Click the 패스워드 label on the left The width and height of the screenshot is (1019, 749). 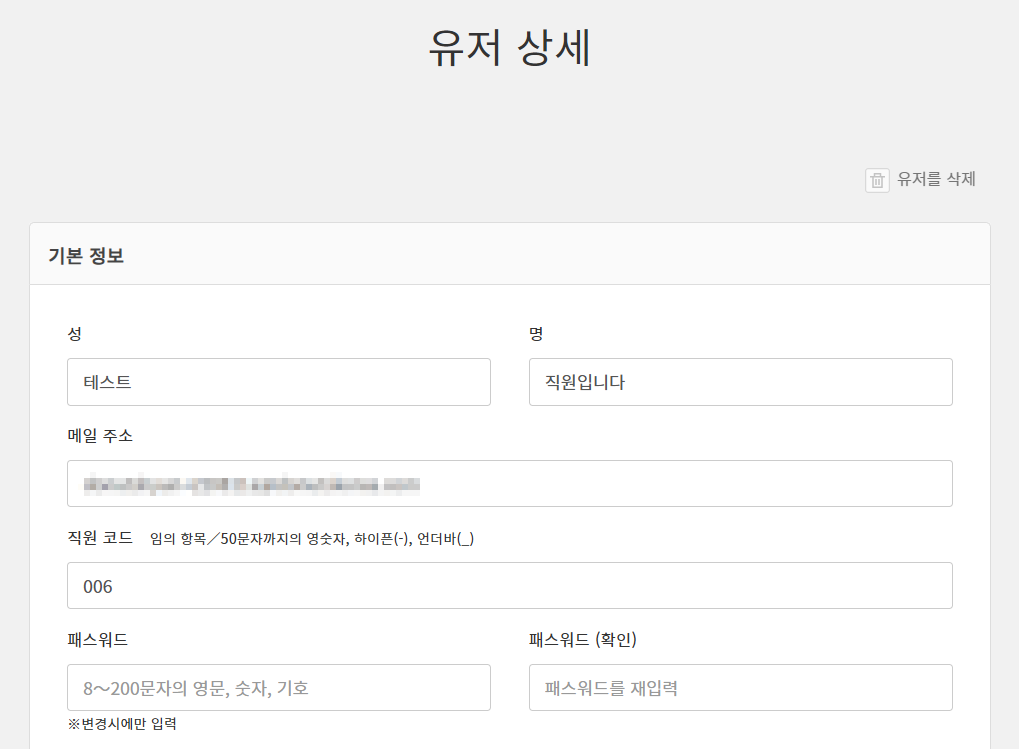click(x=97, y=640)
